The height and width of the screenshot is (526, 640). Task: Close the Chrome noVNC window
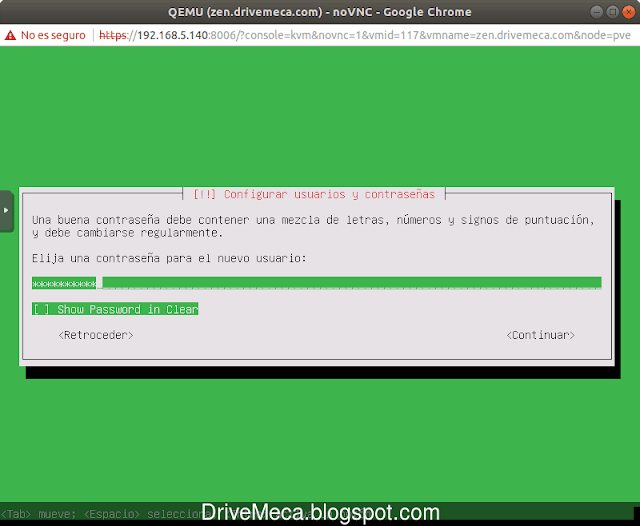click(x=628, y=12)
